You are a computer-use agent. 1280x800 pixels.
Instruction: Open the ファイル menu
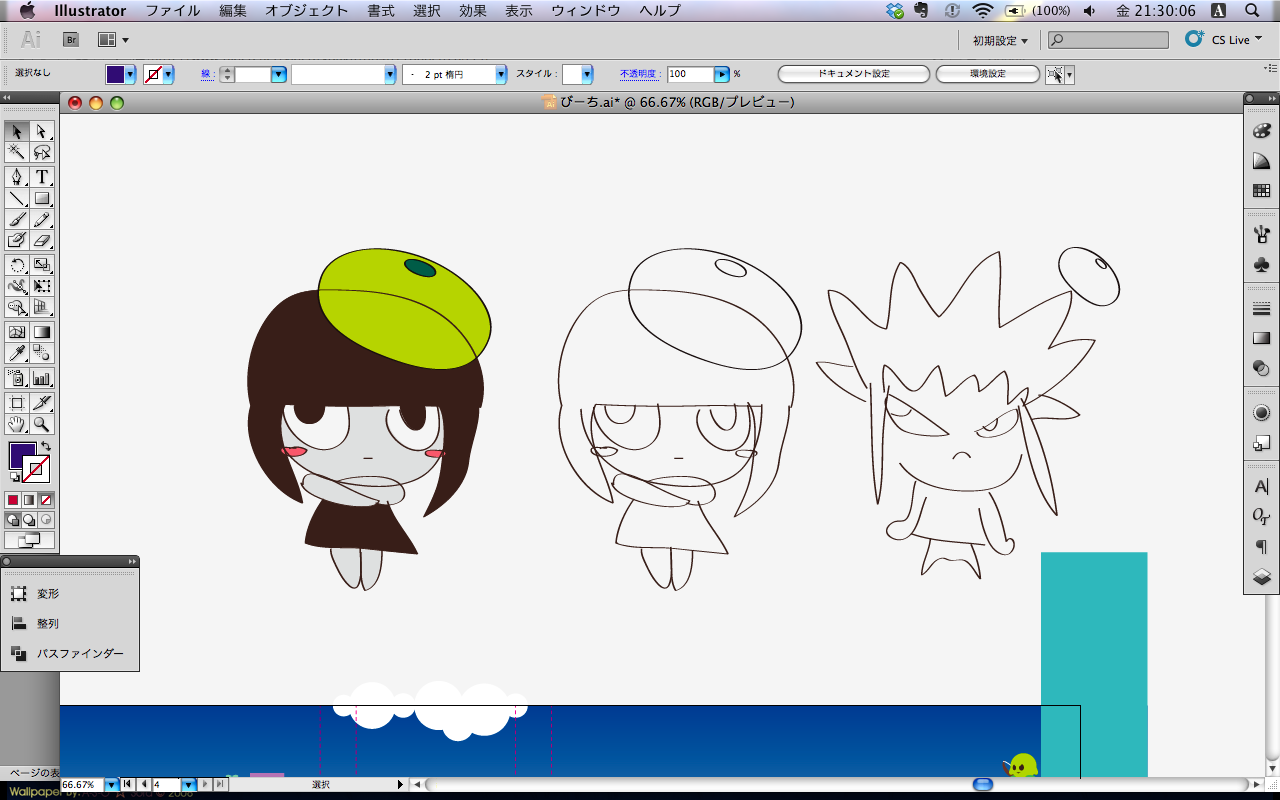(172, 11)
